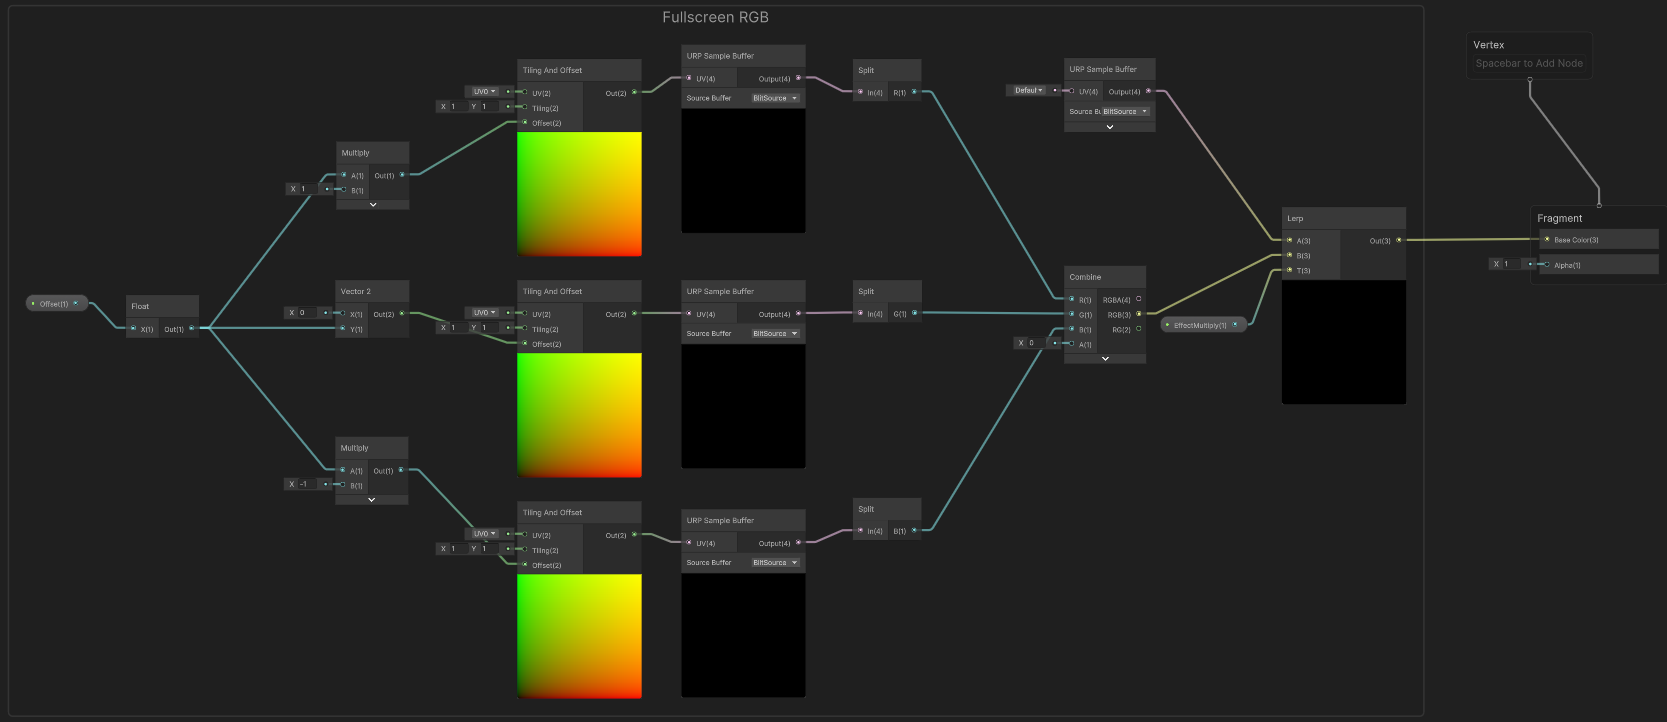Expand the bottom Multiply node's chevron
This screenshot has width=1667, height=722.
372,500
